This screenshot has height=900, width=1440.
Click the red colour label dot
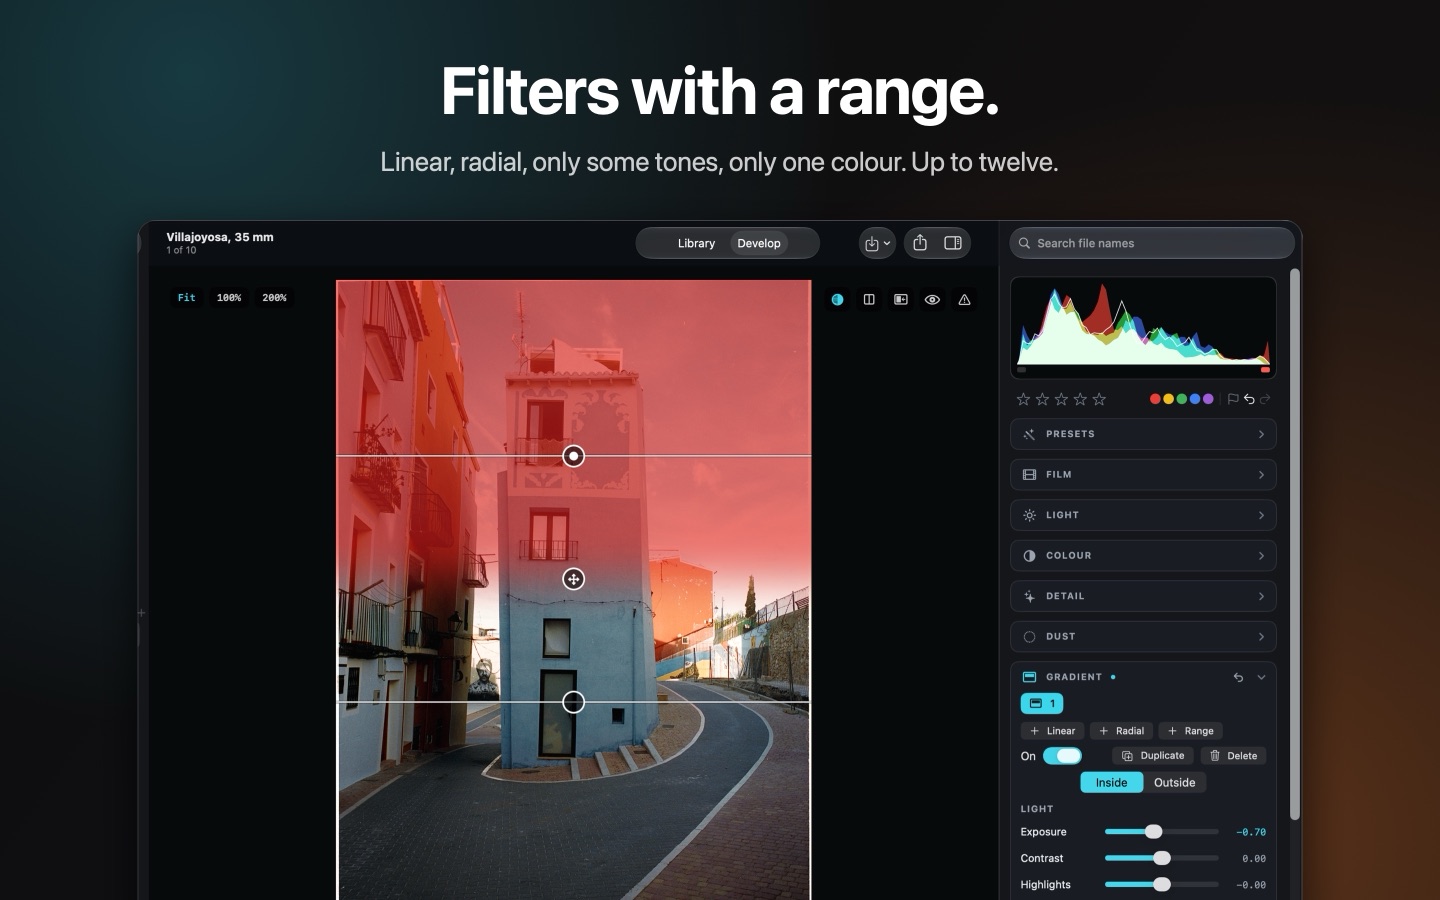(1155, 399)
